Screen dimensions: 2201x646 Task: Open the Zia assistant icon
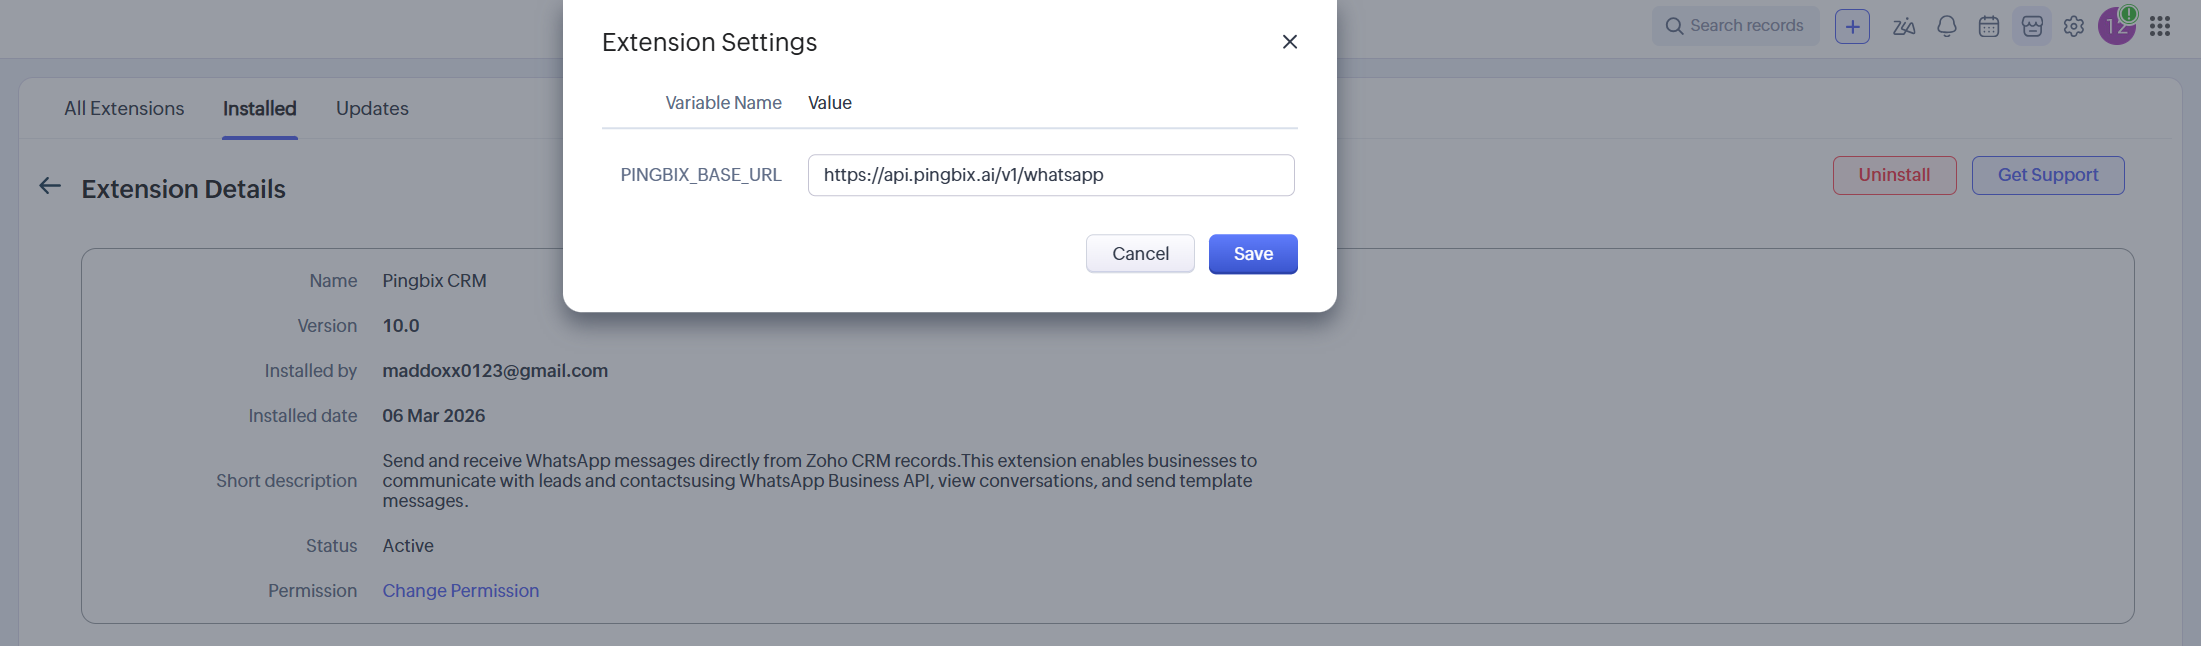pos(1904,27)
